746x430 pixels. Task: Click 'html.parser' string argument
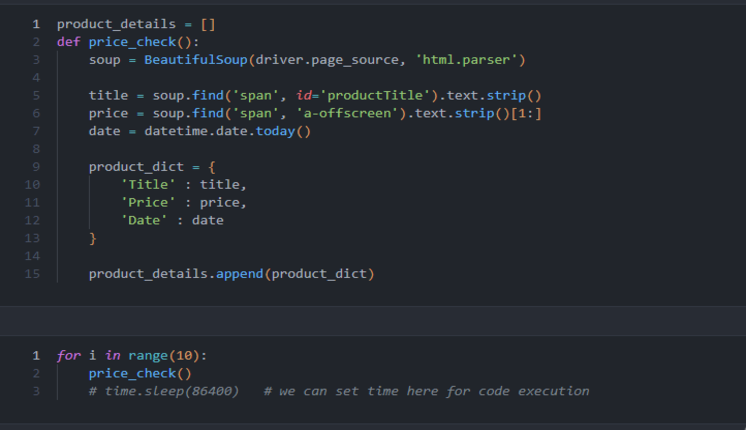(x=466, y=60)
